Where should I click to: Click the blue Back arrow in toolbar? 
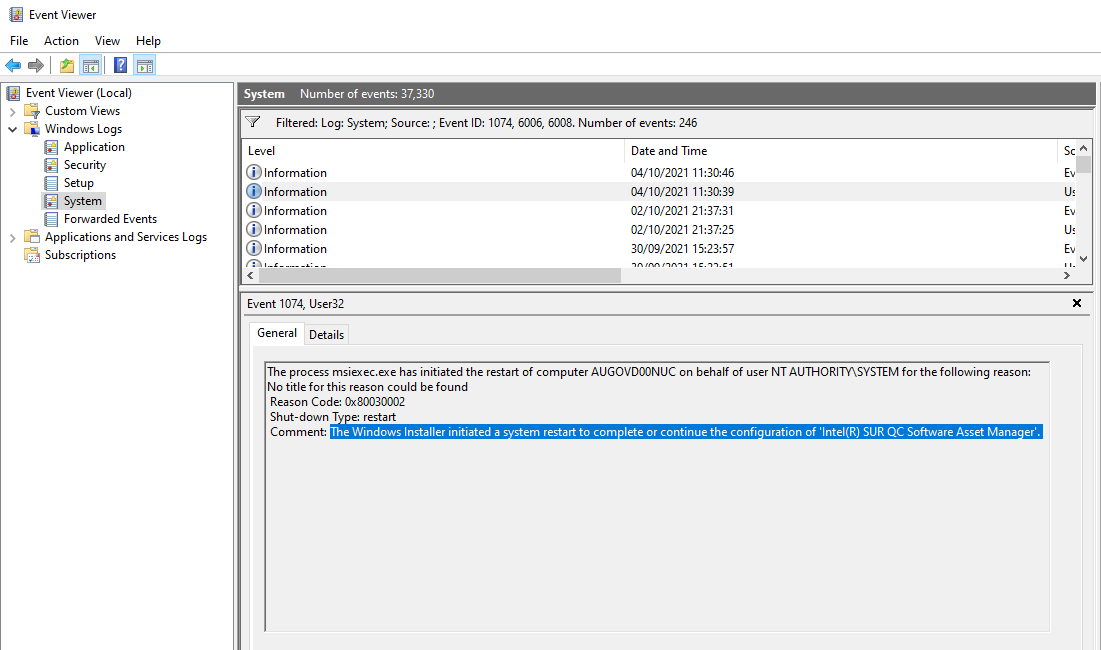[13, 66]
